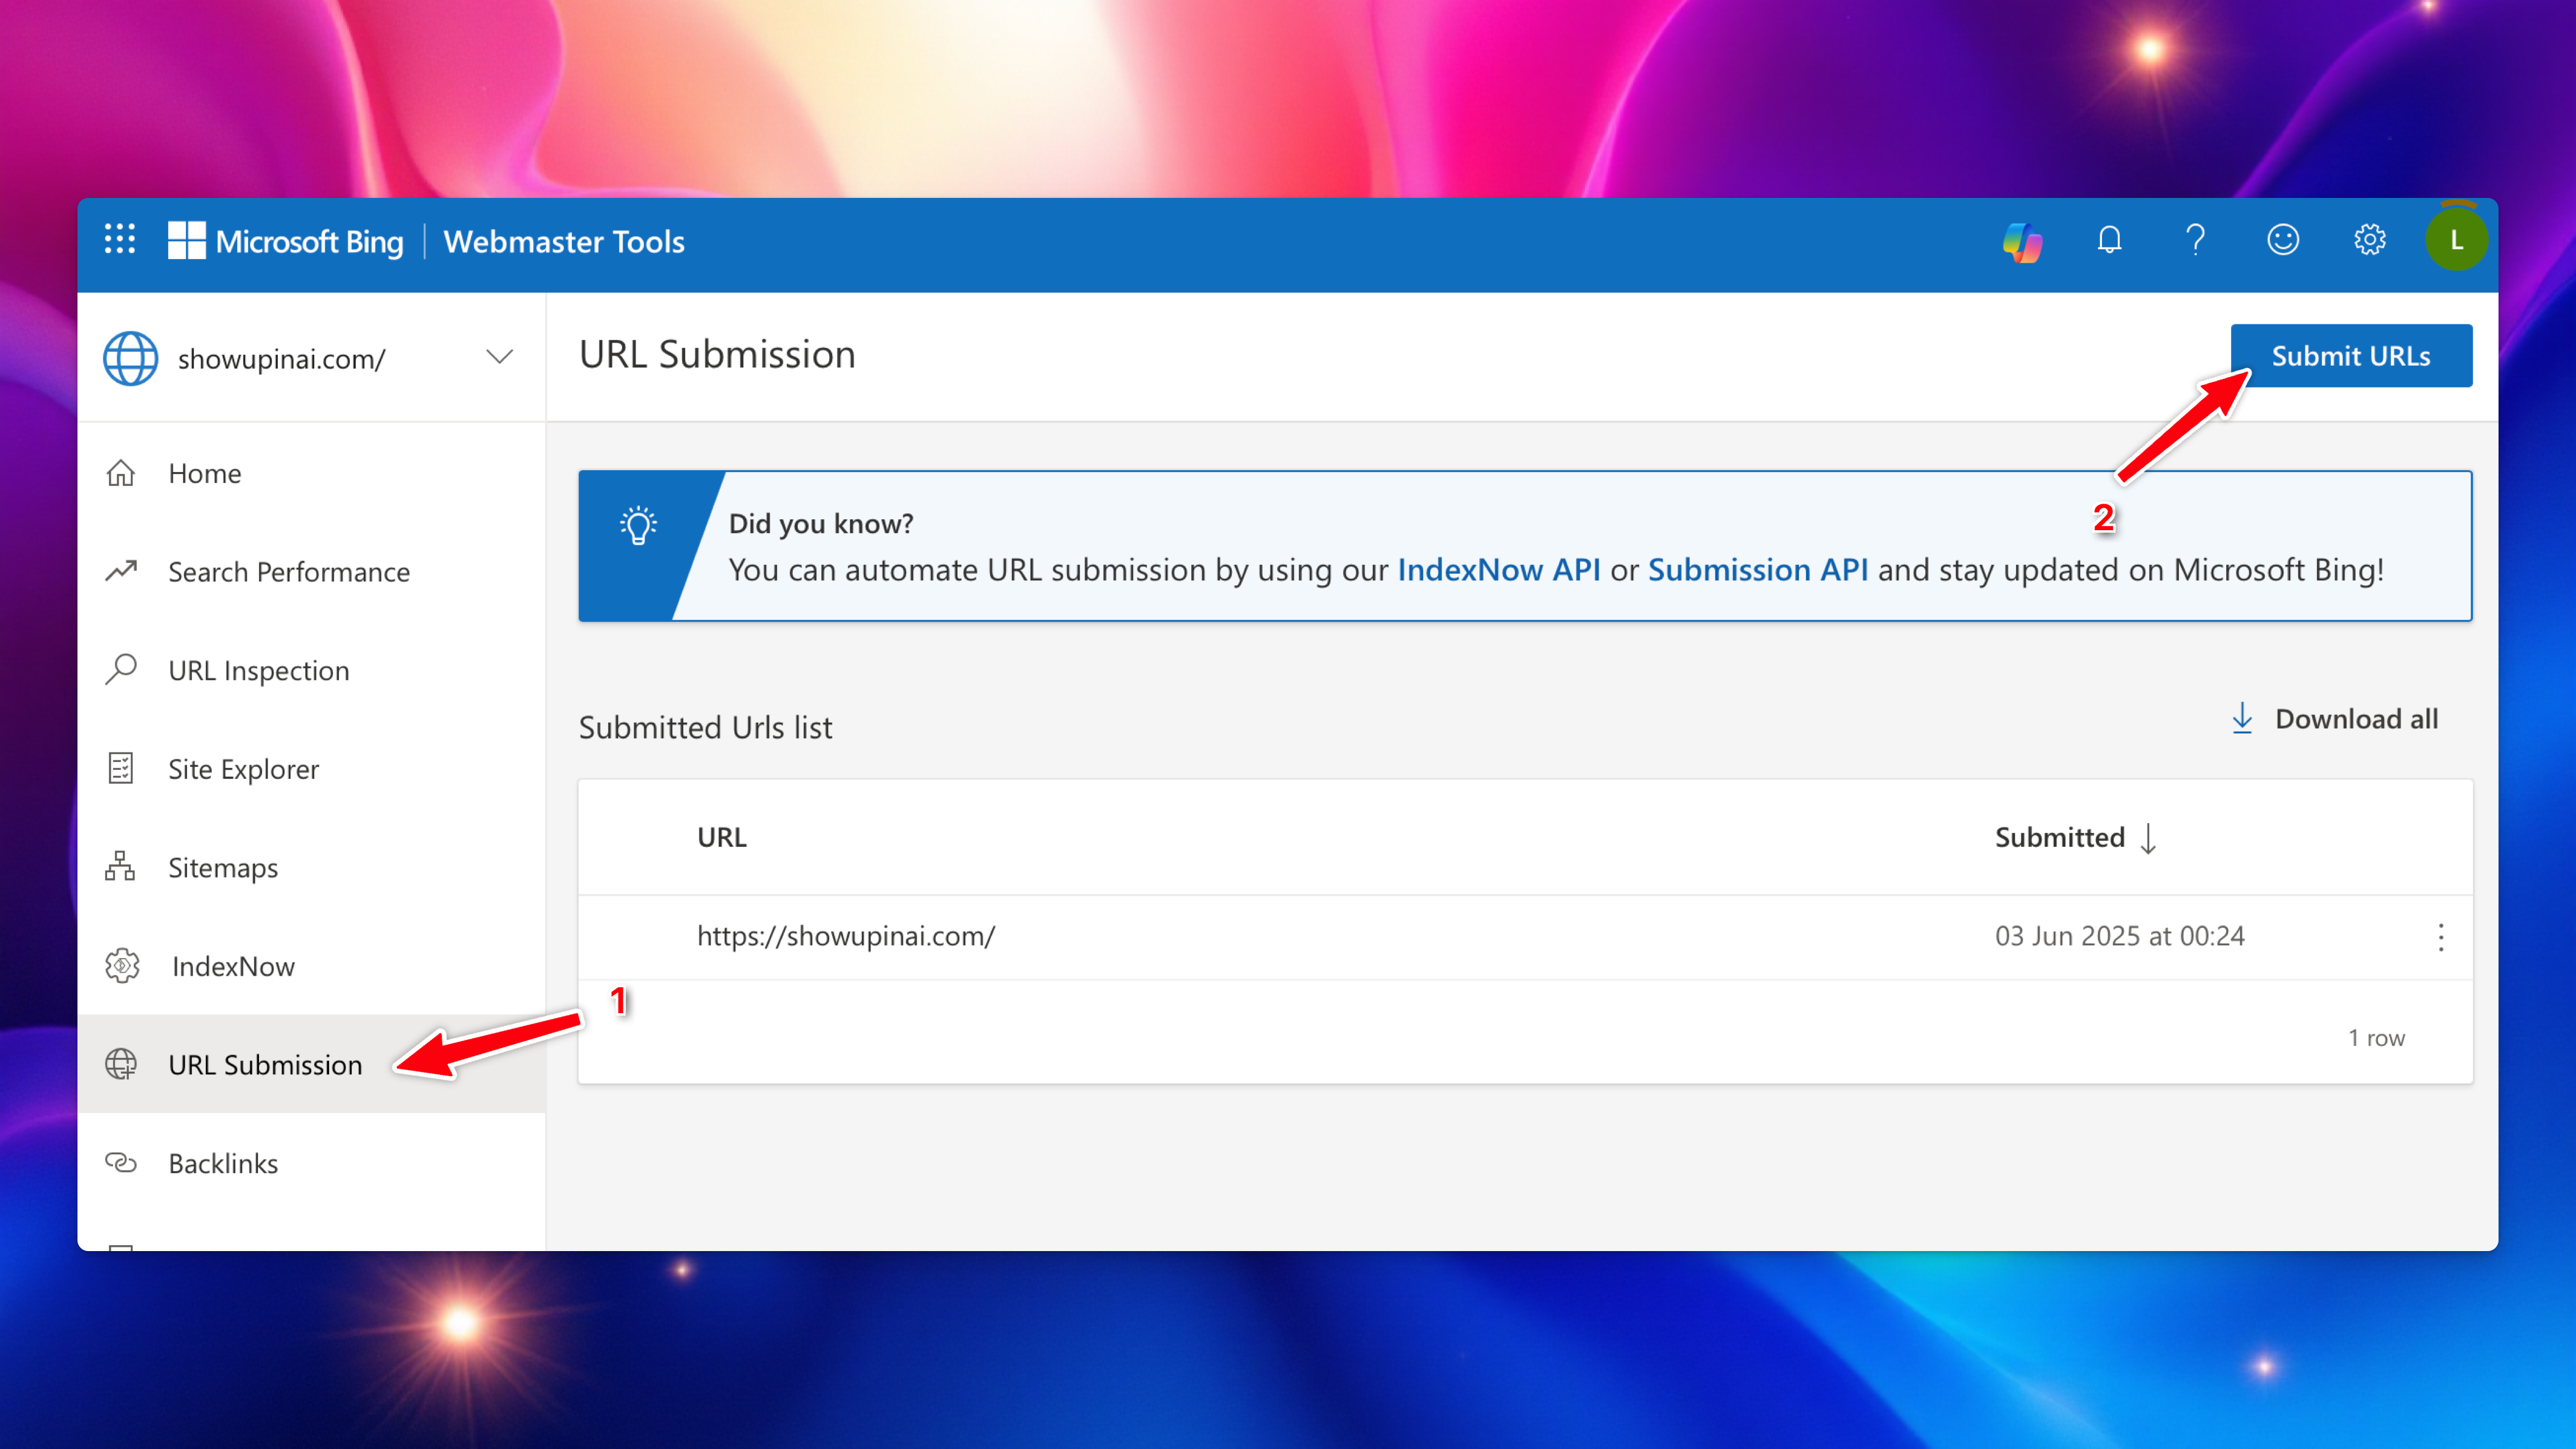Screen dimensions: 2576x1449
Task: Open feedback smiley icon
Action: 2282,240
